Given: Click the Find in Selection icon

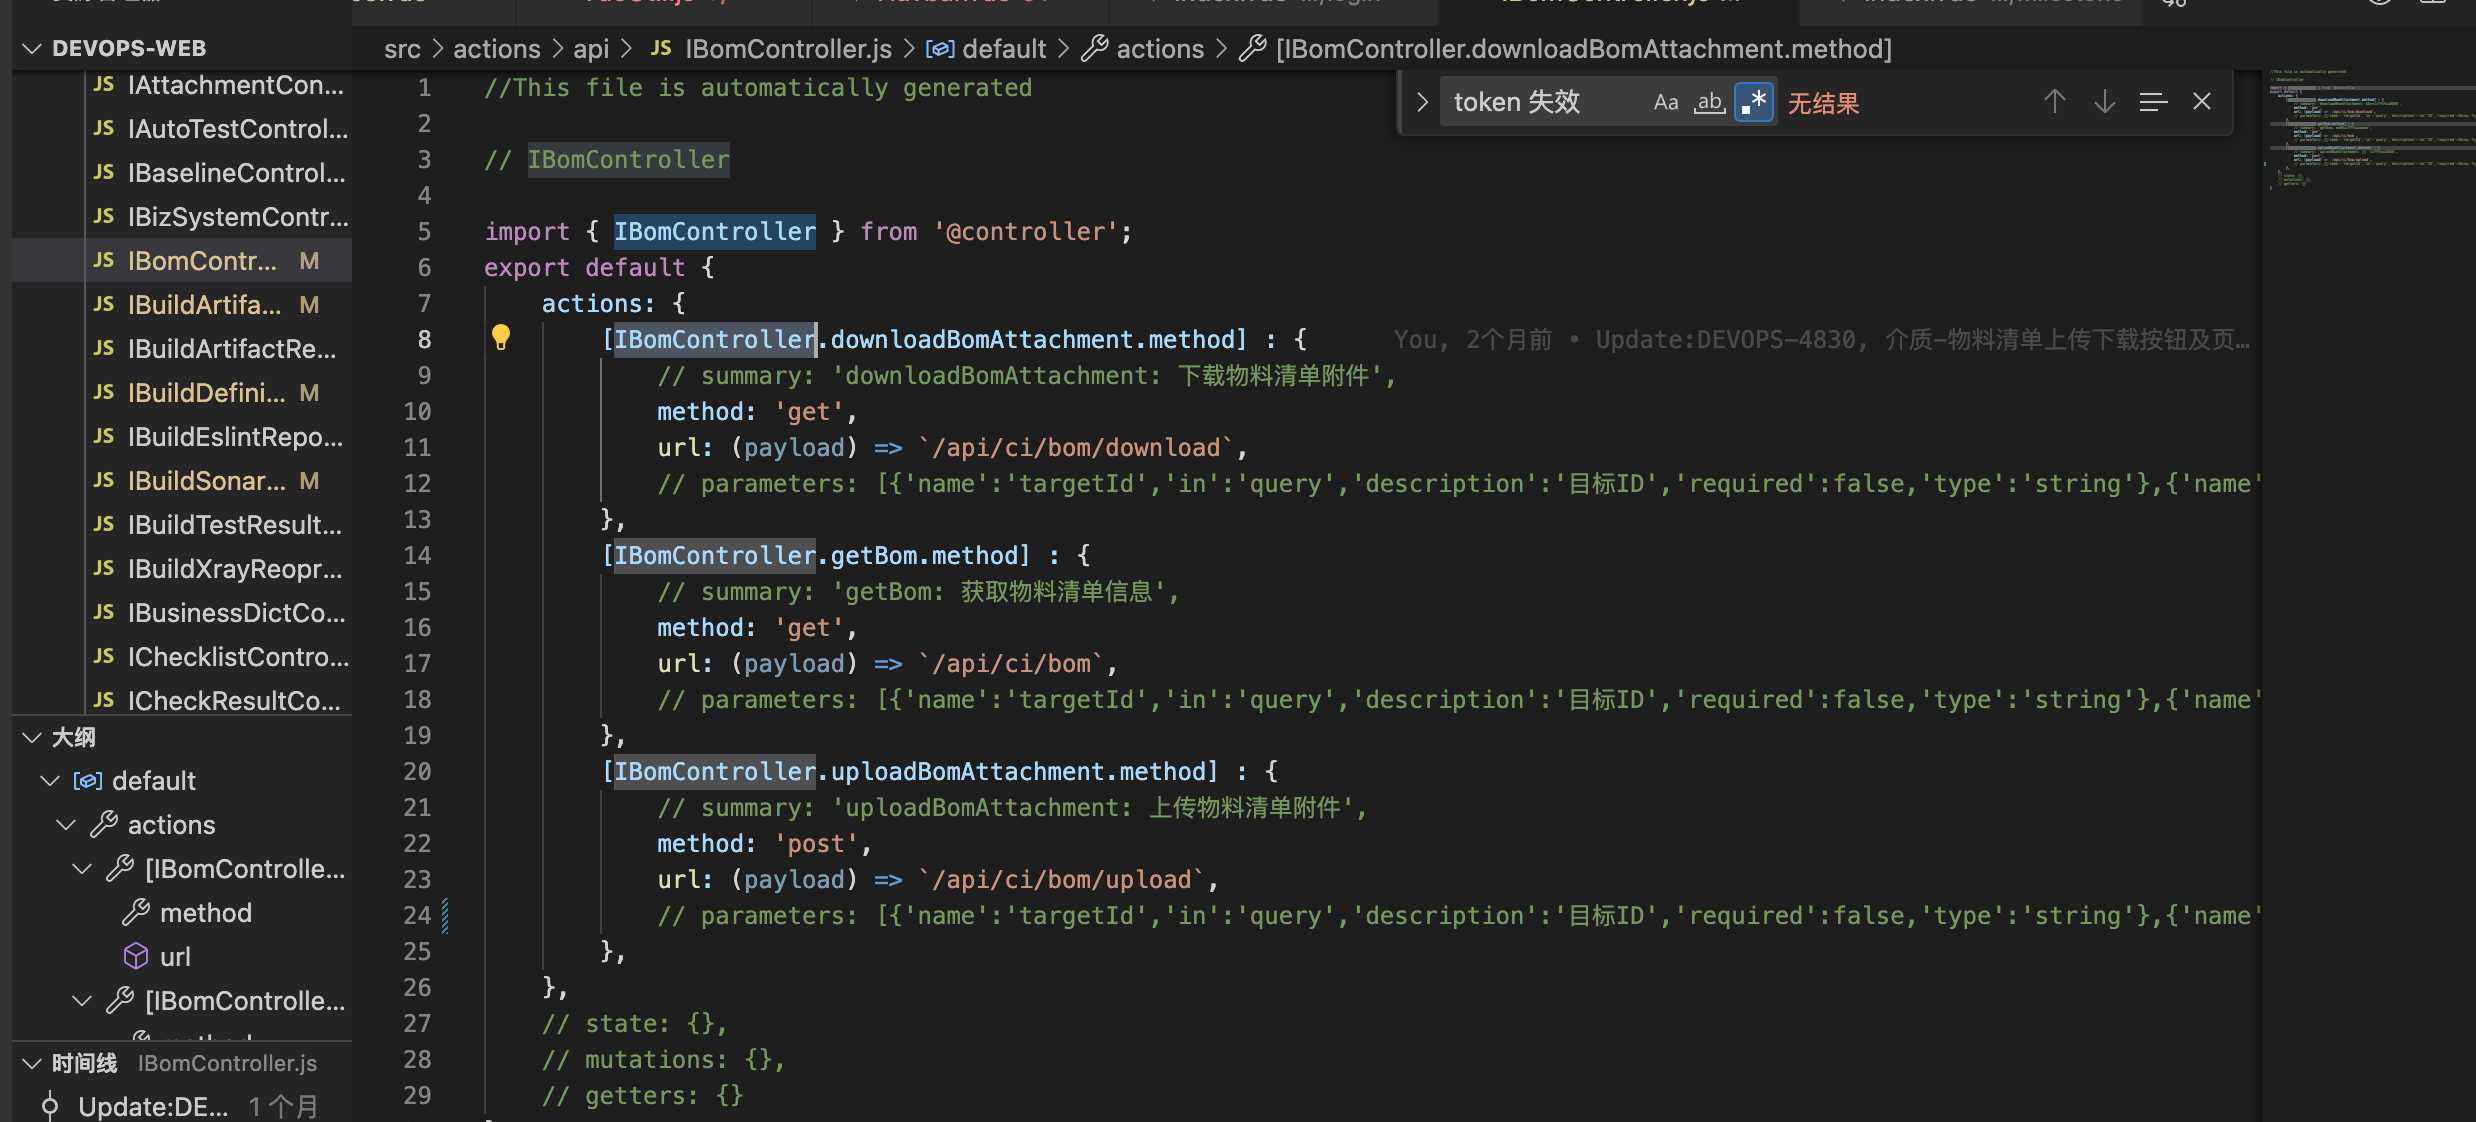Looking at the screenshot, I should [2152, 102].
